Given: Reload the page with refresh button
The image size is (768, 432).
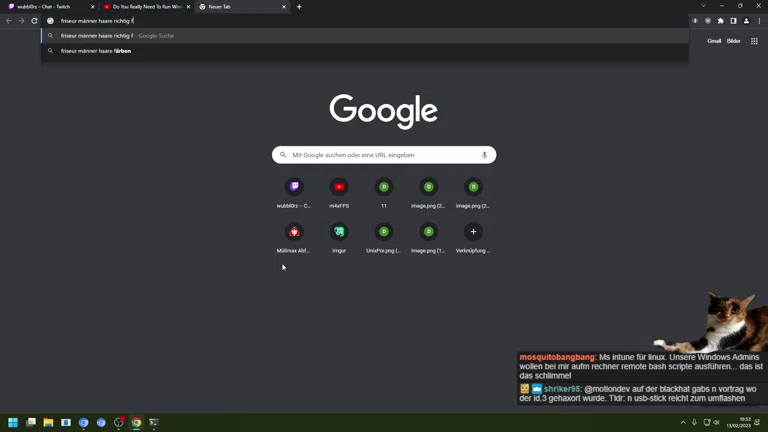Looking at the screenshot, I should pyautogui.click(x=34, y=21).
